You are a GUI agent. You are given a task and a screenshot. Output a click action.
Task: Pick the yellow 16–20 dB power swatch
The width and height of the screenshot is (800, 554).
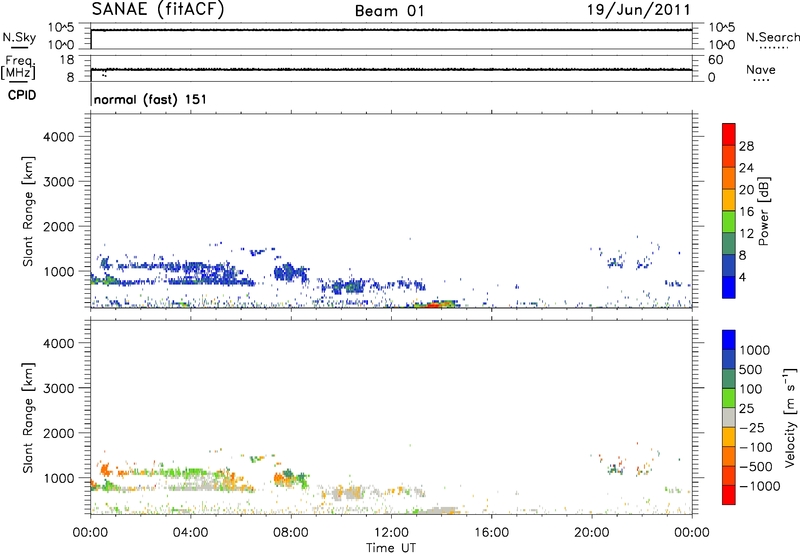coord(729,199)
